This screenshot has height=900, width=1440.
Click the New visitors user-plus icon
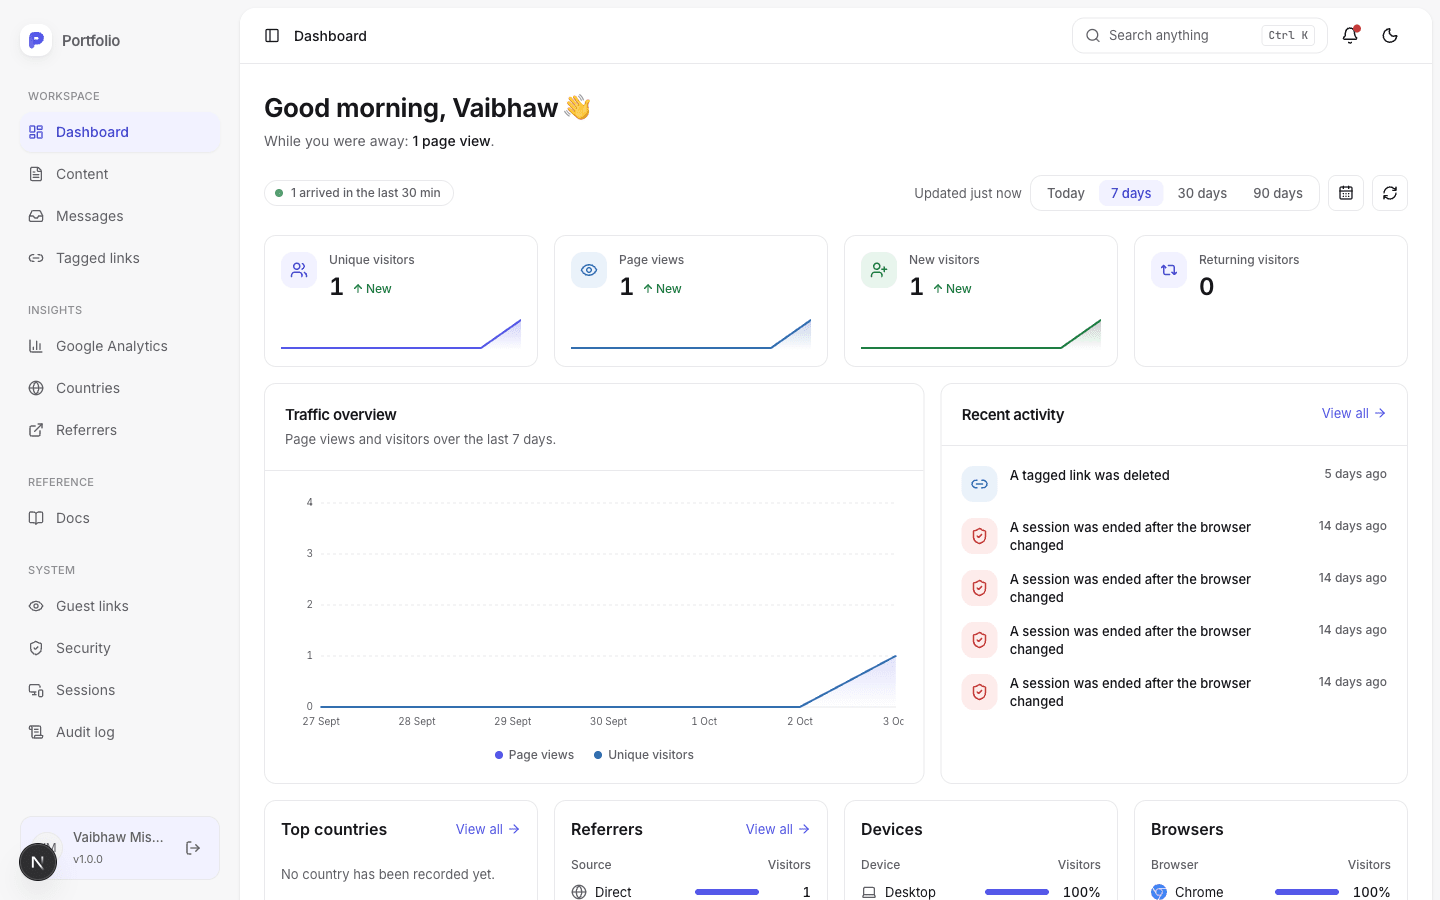(879, 270)
